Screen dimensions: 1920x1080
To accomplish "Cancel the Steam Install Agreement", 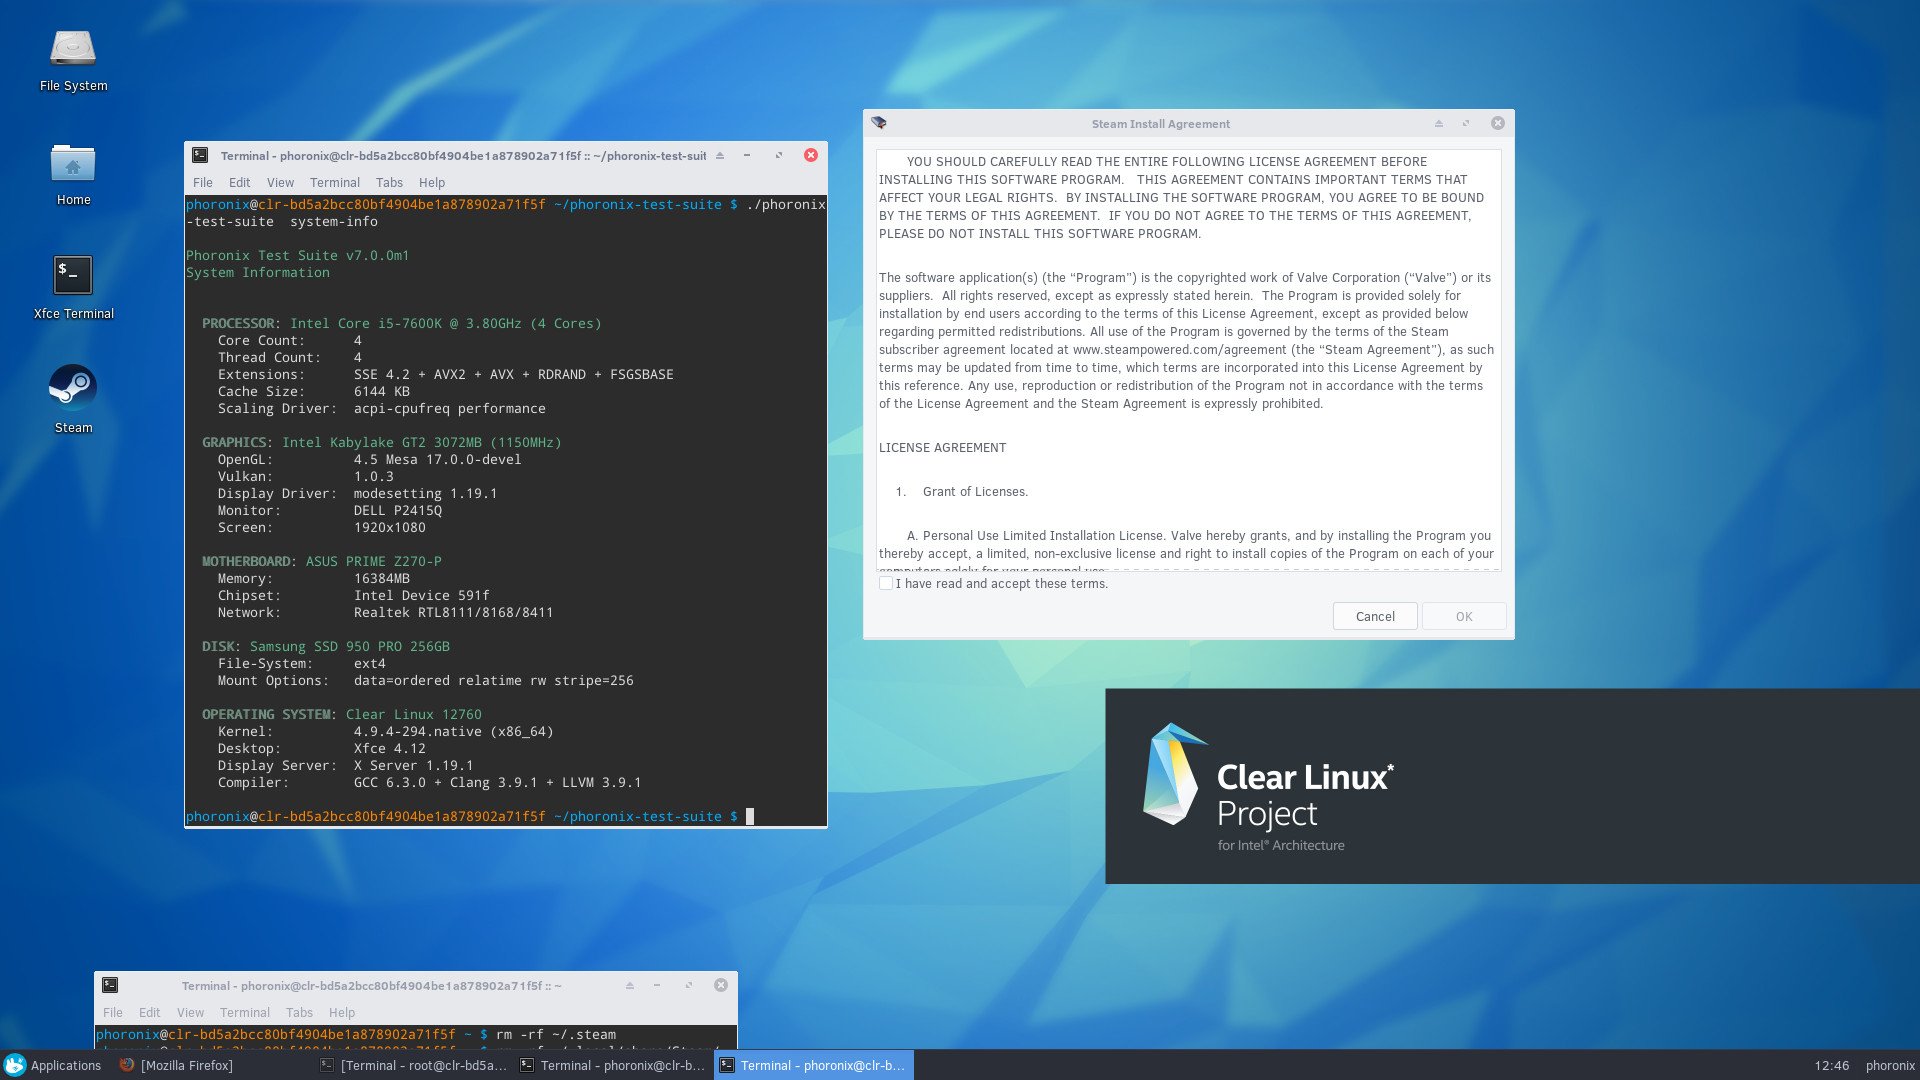I will (1374, 616).
